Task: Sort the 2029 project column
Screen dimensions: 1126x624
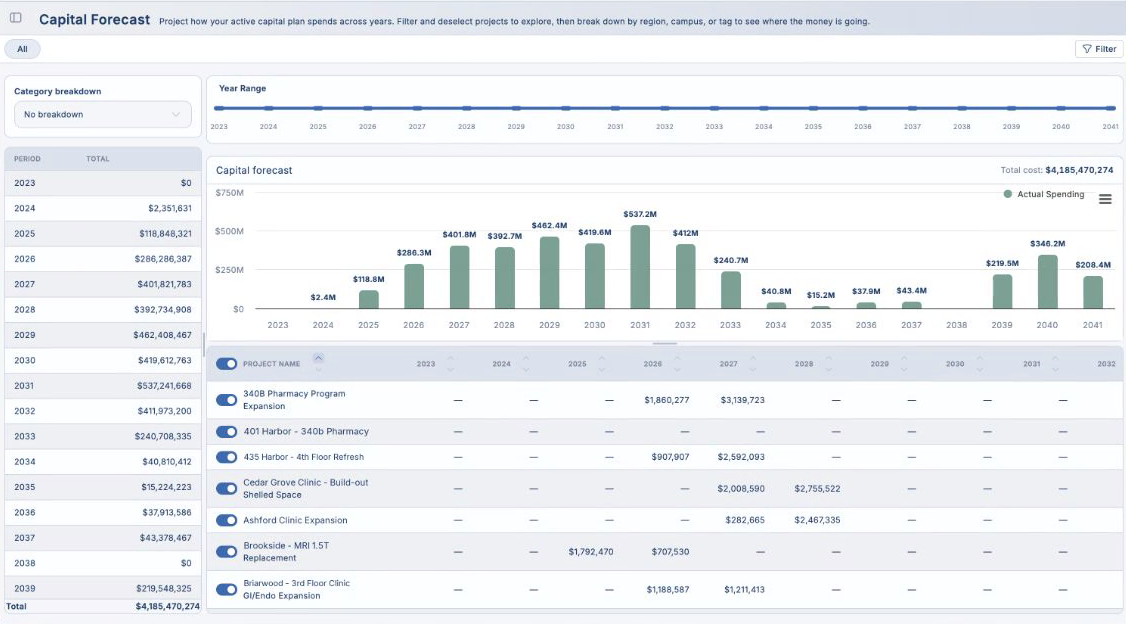Action: tap(904, 364)
